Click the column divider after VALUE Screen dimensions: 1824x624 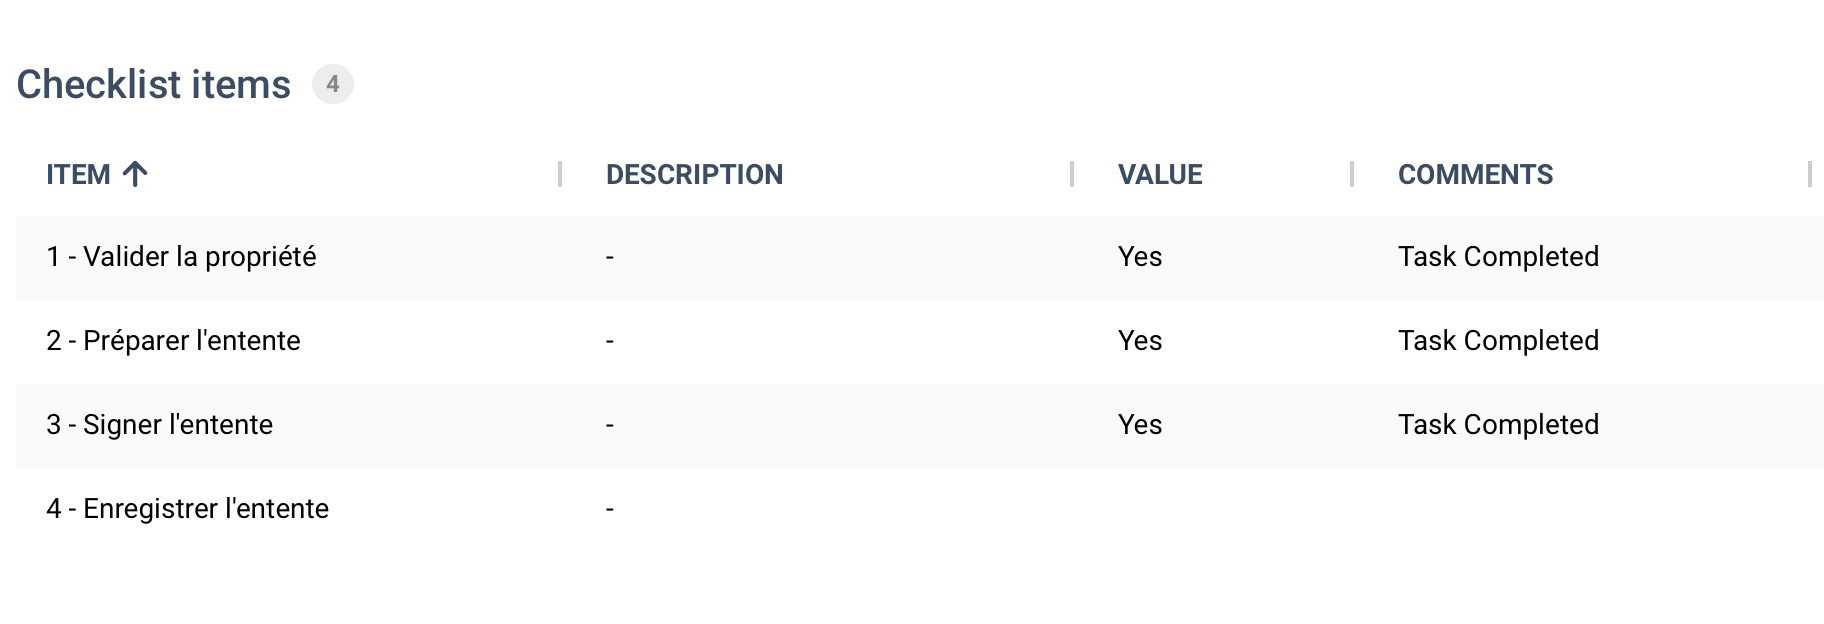point(1352,174)
